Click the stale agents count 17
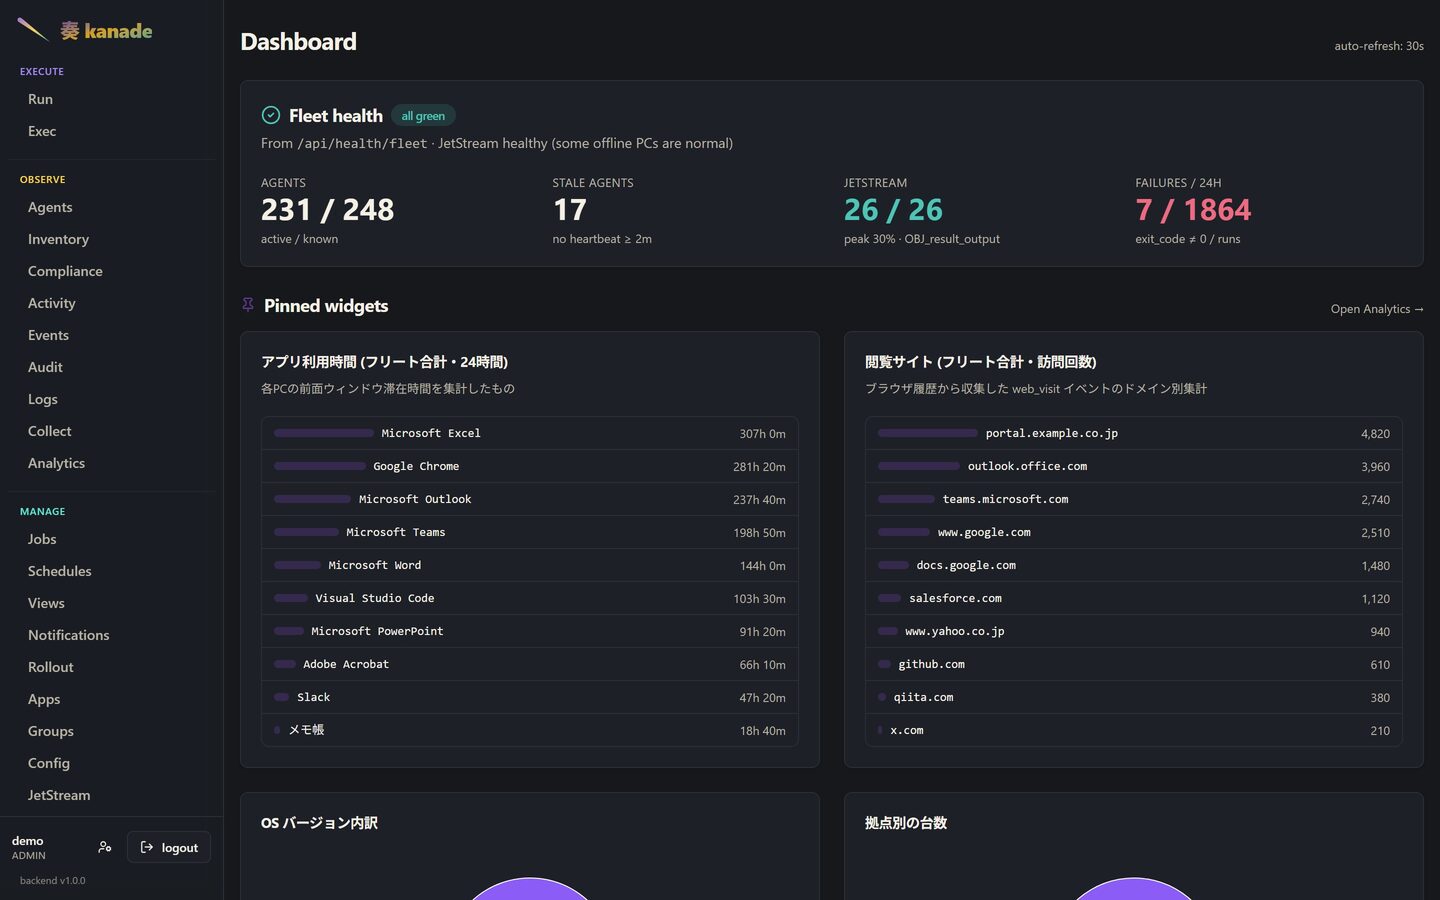 coord(569,210)
